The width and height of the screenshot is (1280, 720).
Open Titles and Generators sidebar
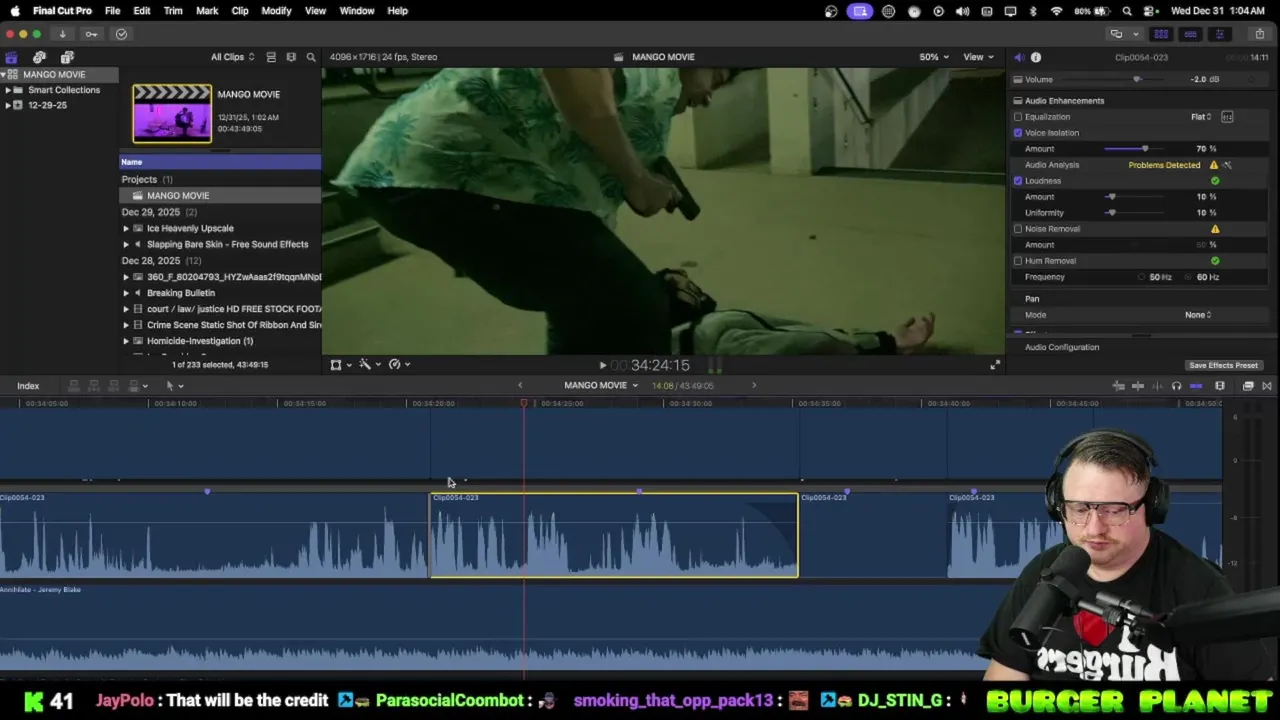pyautogui.click(x=67, y=57)
